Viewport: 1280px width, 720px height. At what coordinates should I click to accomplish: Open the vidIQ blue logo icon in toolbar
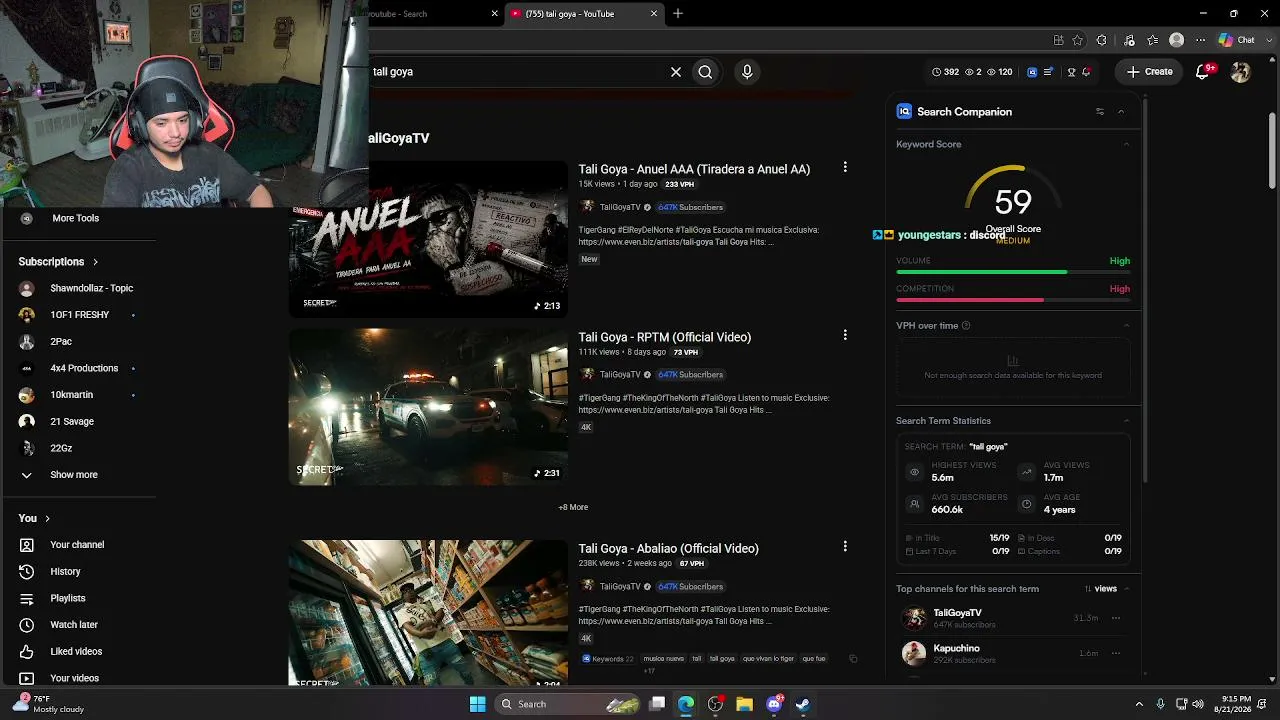coord(1032,72)
